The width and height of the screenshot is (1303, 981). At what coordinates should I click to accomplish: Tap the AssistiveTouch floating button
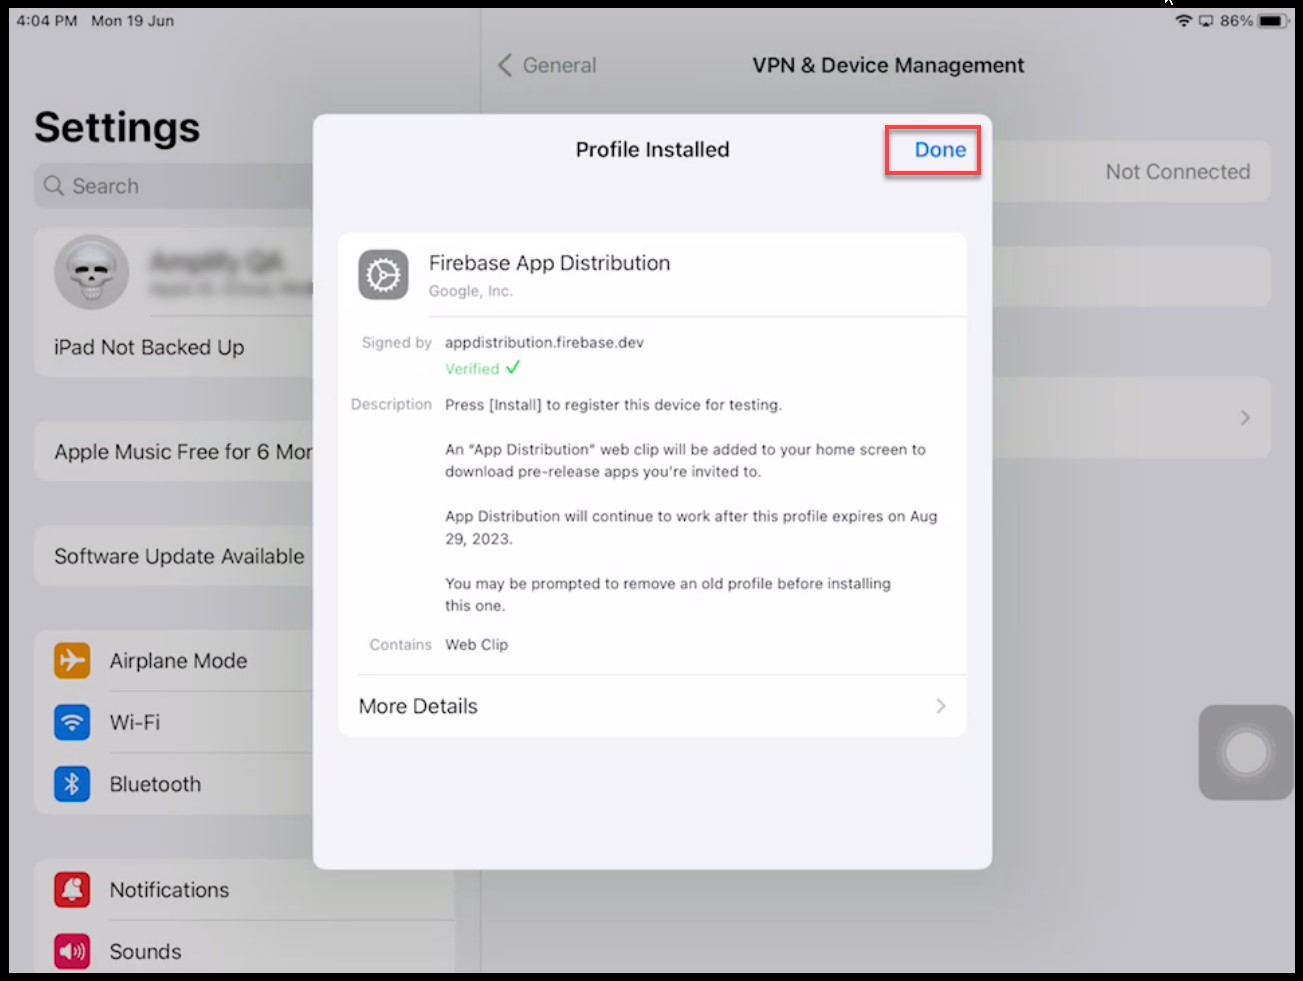coord(1246,752)
